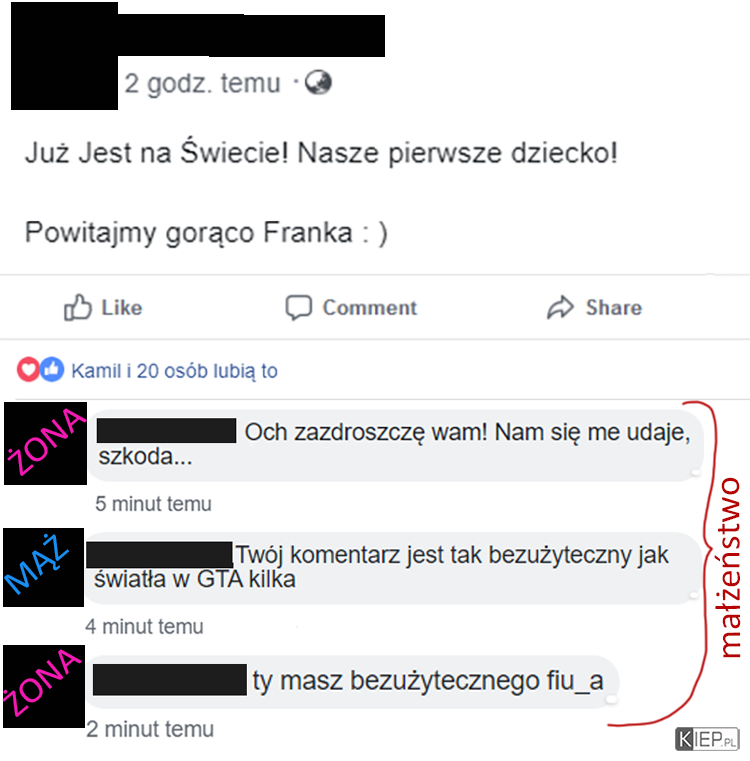
Task: Click the "4 minut temu" comment timestamp
Action: click(x=144, y=627)
